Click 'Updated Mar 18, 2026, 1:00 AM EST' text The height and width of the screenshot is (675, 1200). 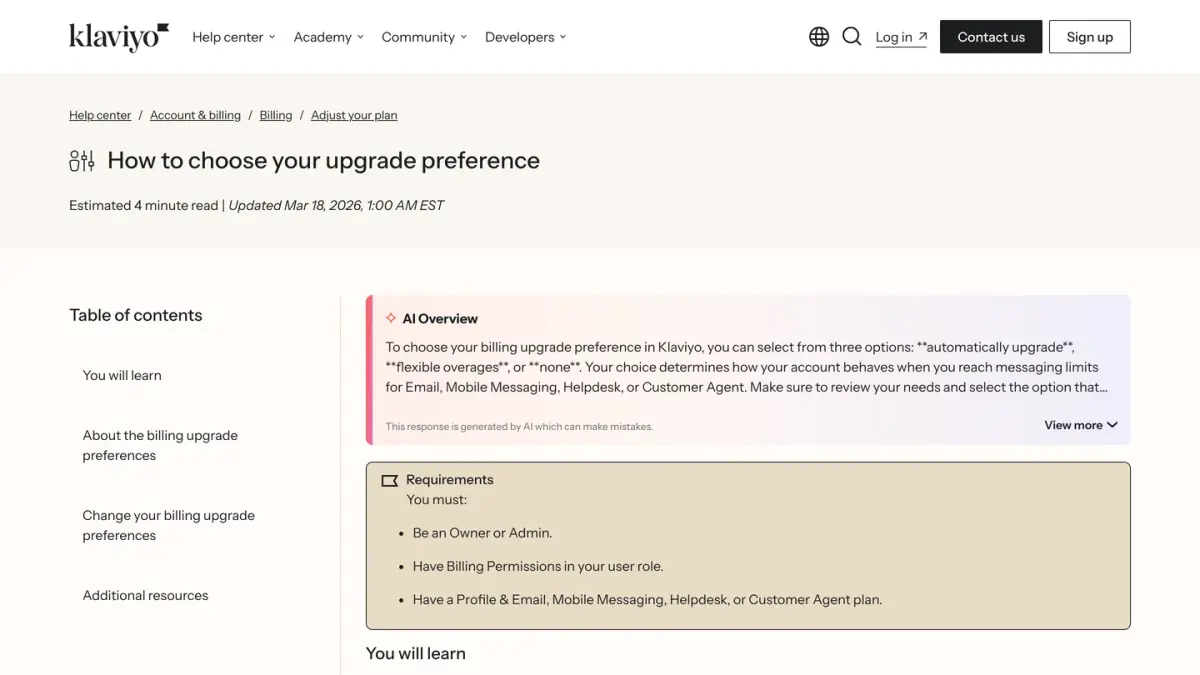tap(336, 205)
